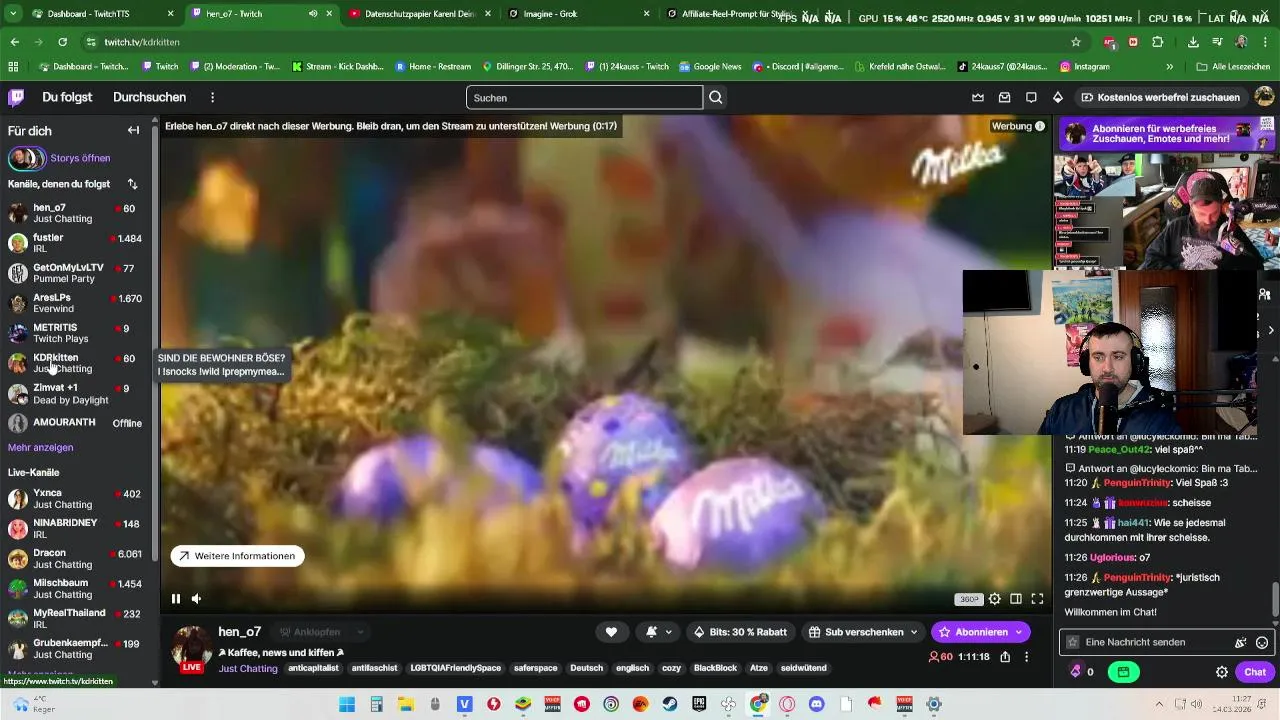Open the Twitch home logo
1280x720 pixels.
pyautogui.click(x=16, y=97)
